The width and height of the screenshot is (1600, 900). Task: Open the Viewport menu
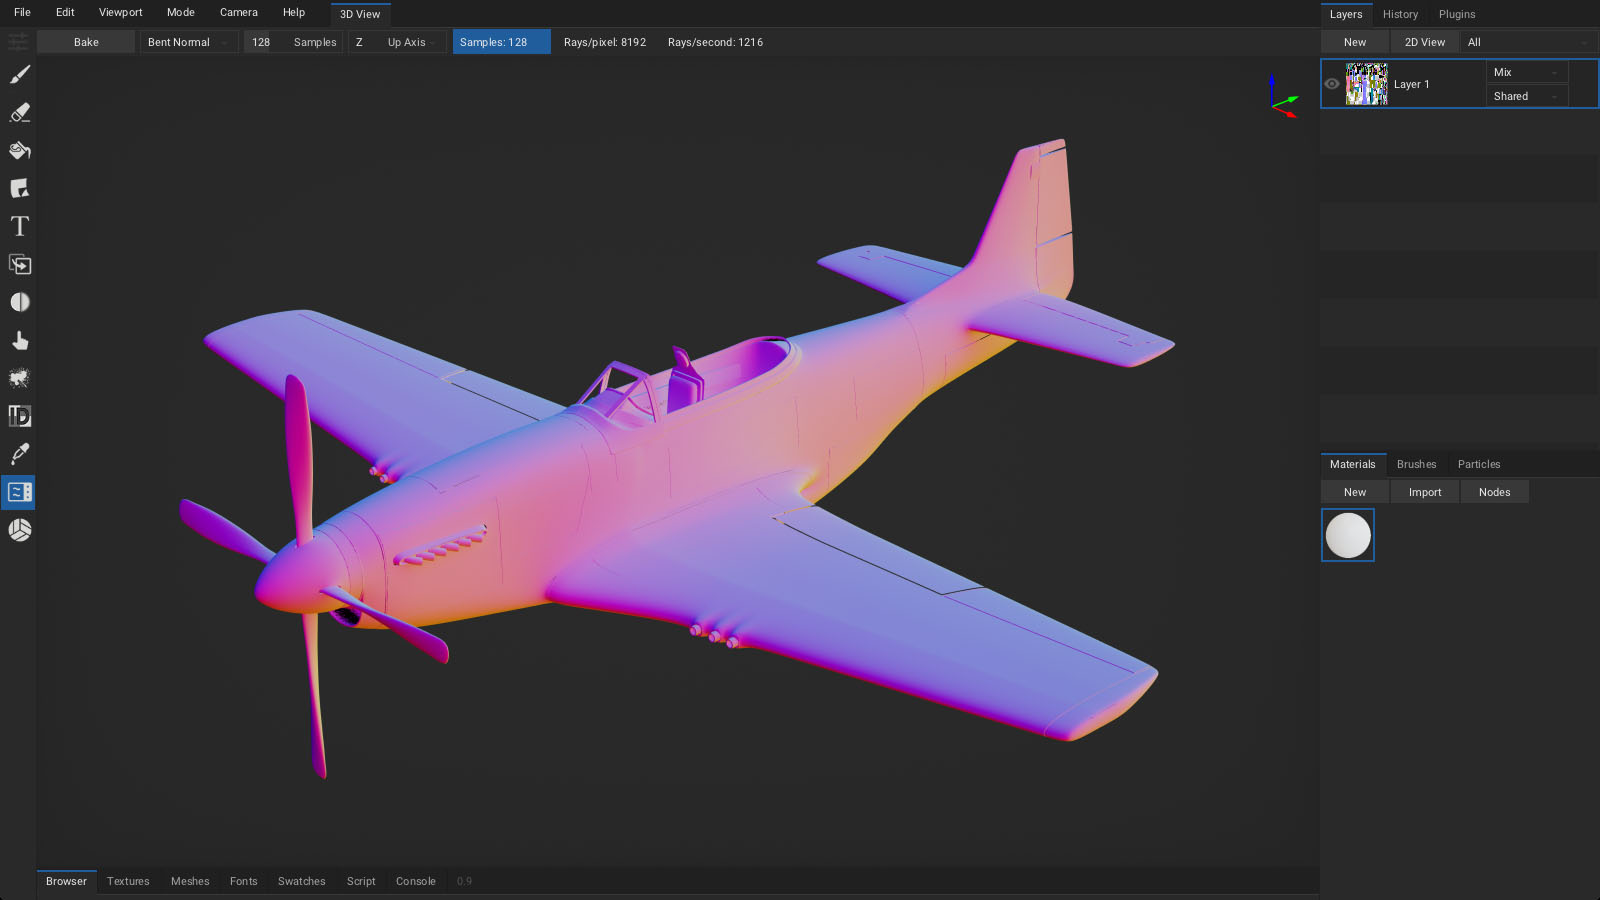(120, 13)
